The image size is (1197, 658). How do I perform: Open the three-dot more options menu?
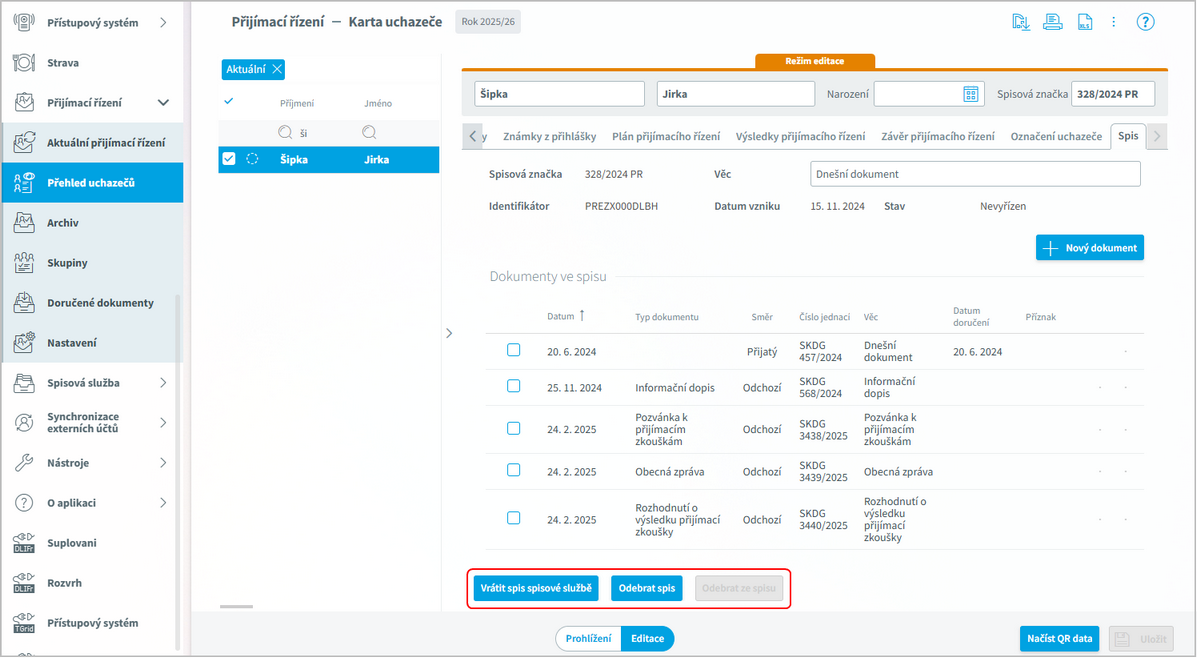[1114, 22]
